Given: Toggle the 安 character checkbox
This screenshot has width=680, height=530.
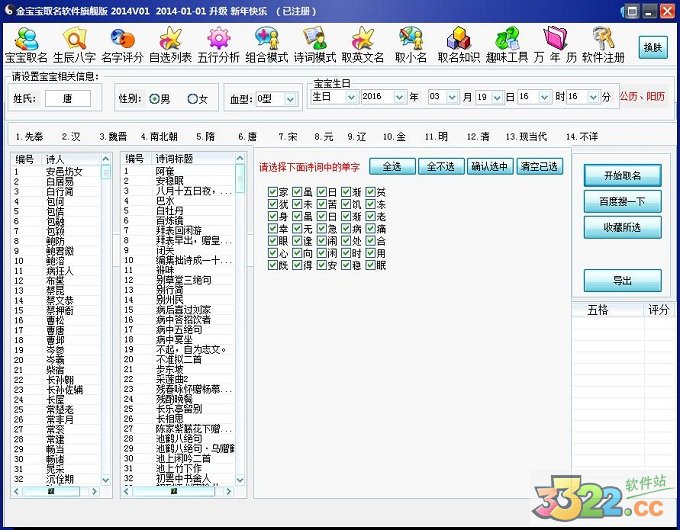Looking at the screenshot, I should tap(321, 265).
